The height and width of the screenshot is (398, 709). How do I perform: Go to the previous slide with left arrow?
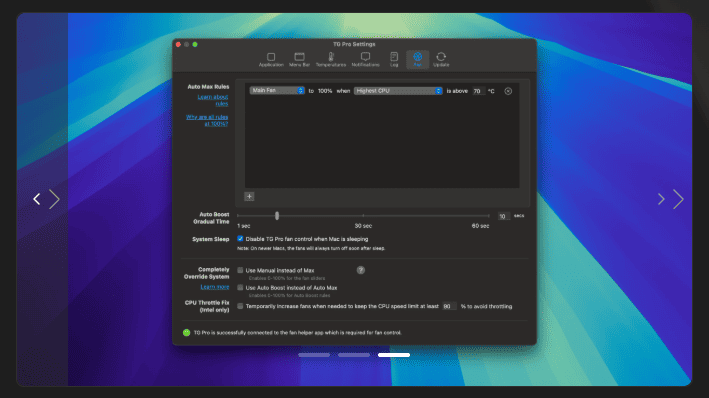37,199
